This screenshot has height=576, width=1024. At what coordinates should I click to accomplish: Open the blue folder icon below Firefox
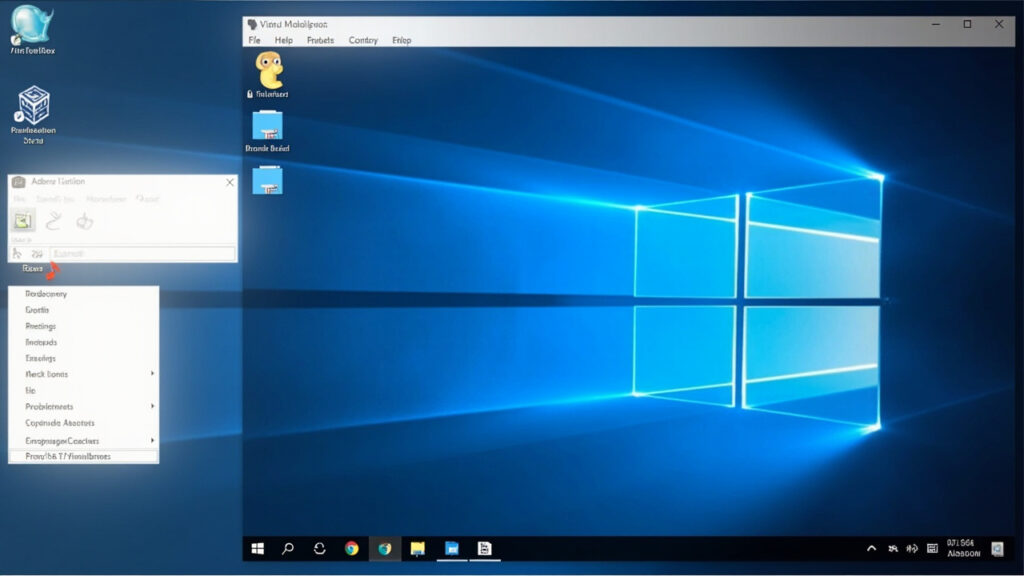tap(268, 127)
